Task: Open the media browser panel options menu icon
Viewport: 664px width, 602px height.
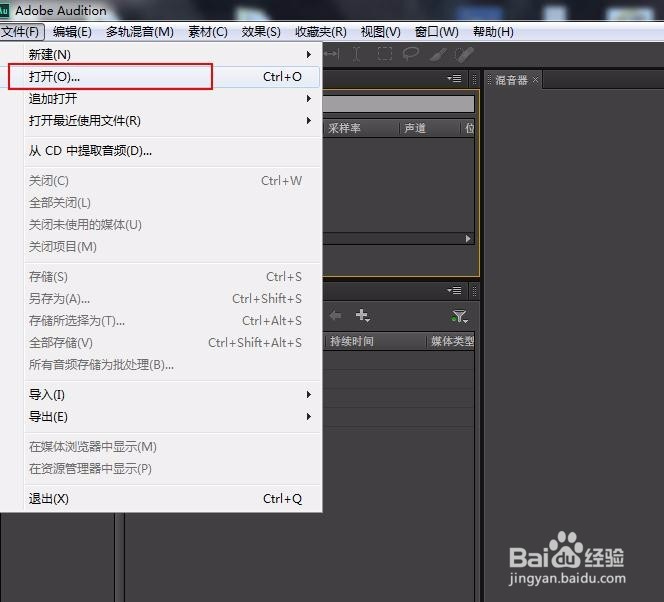Action: click(454, 290)
